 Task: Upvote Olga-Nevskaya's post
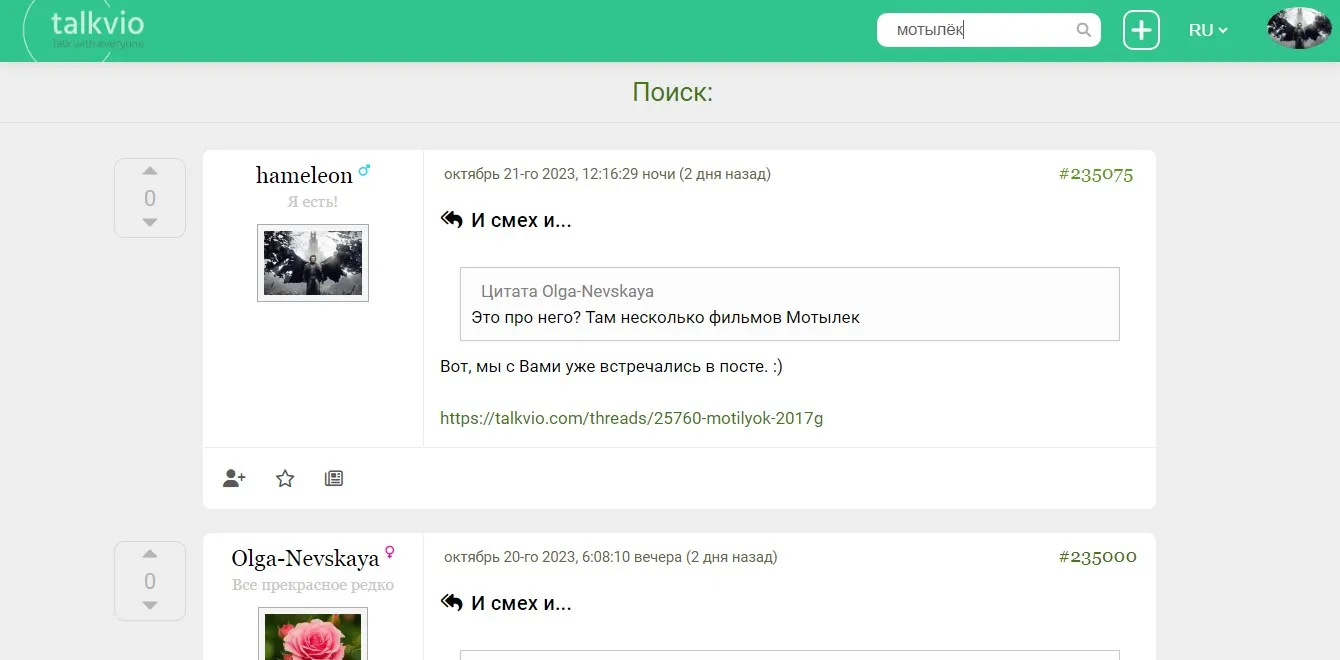tap(150, 554)
